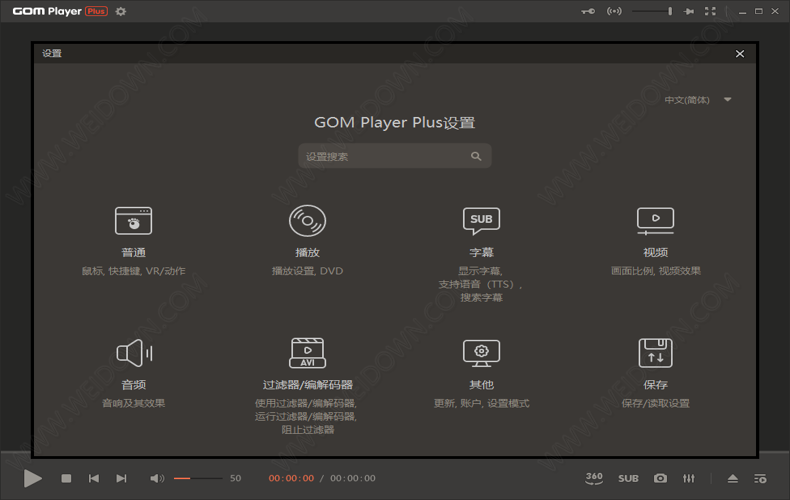
Task: Click the 音频 category title
Action: 134,385
